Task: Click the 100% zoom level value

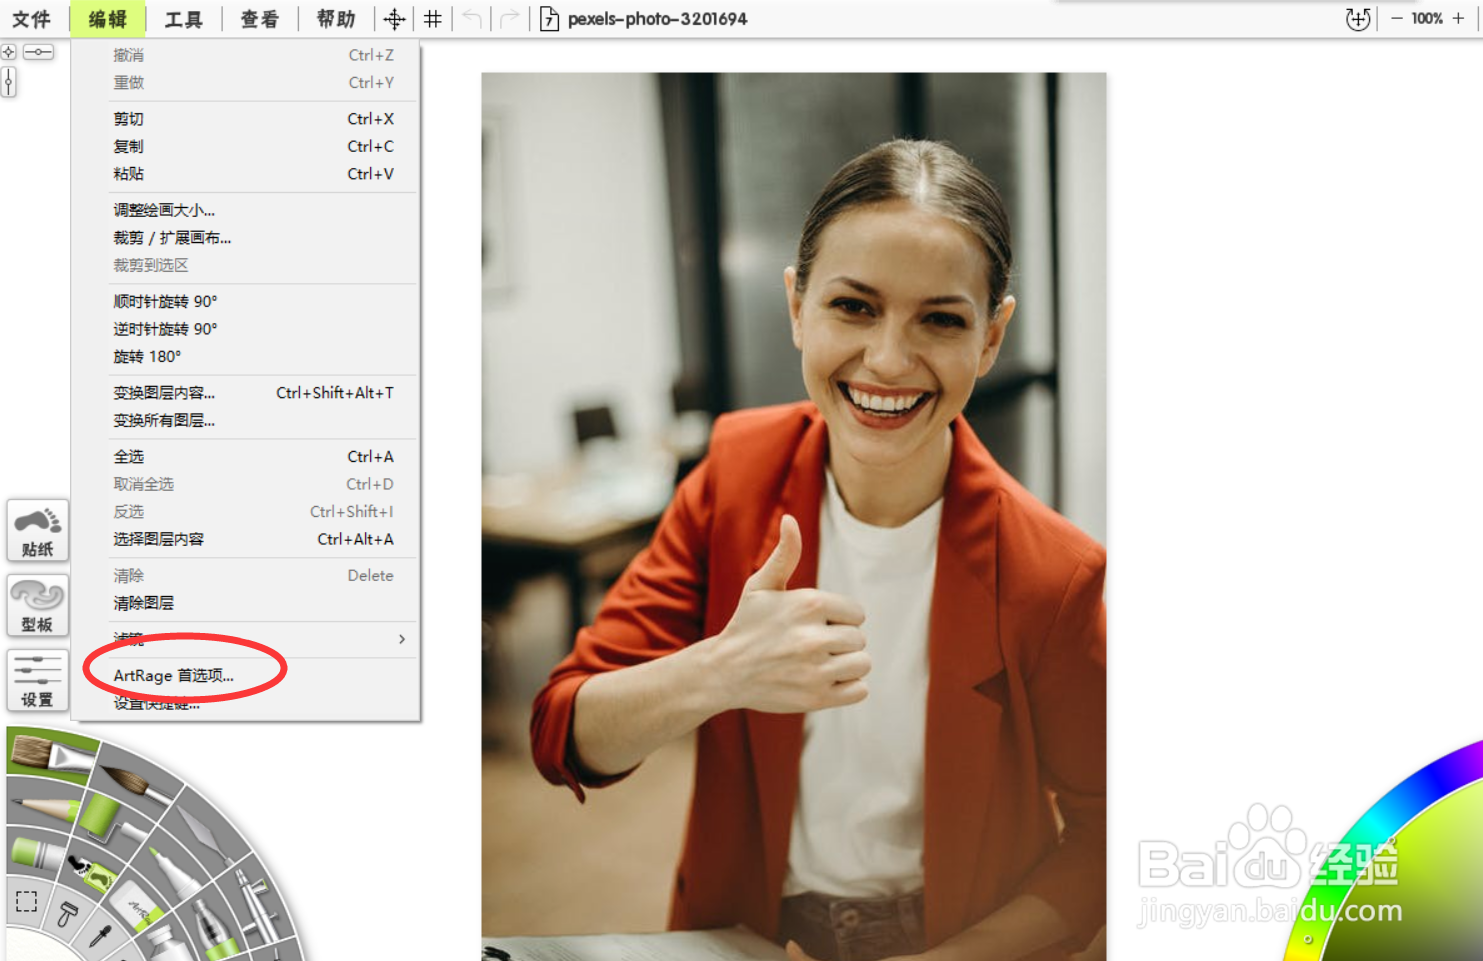Action: point(1427,19)
